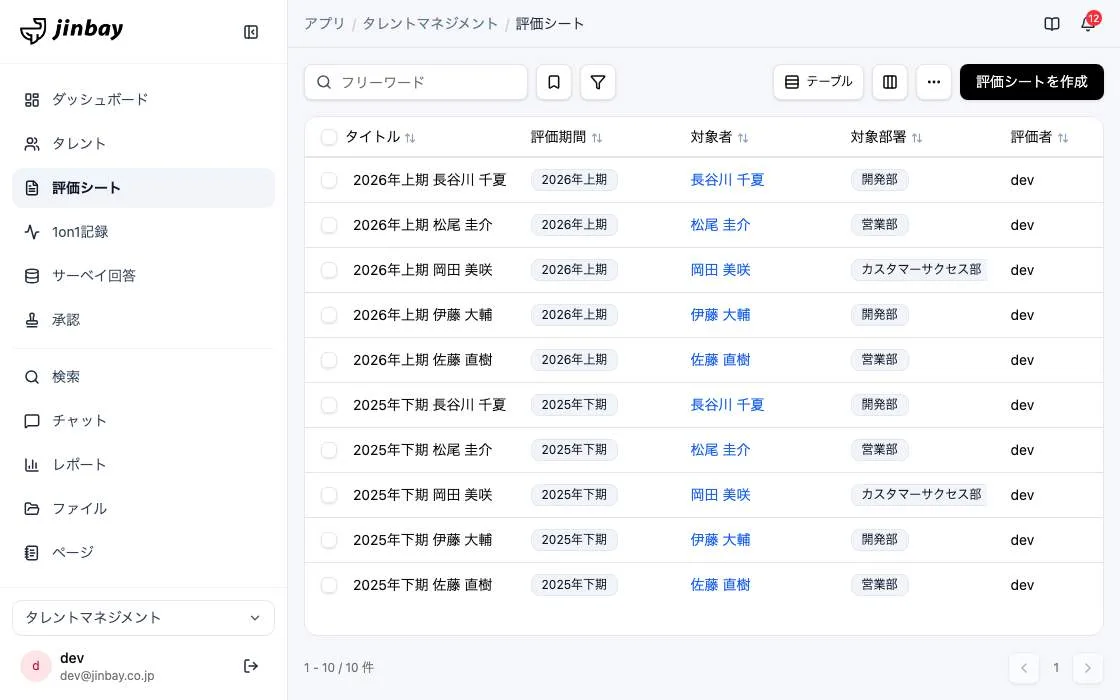Open the テーブル view switcher
This screenshot has width=1120, height=700.
[x=818, y=82]
